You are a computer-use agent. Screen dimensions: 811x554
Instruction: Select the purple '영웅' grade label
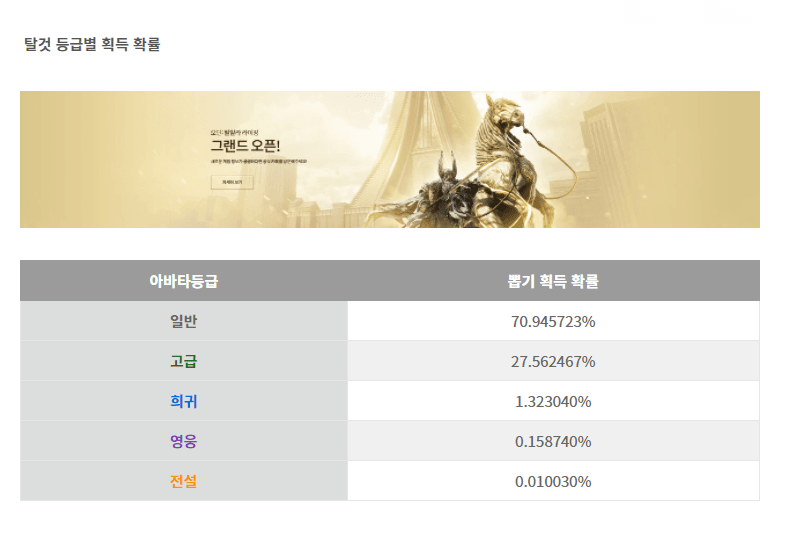click(x=184, y=441)
